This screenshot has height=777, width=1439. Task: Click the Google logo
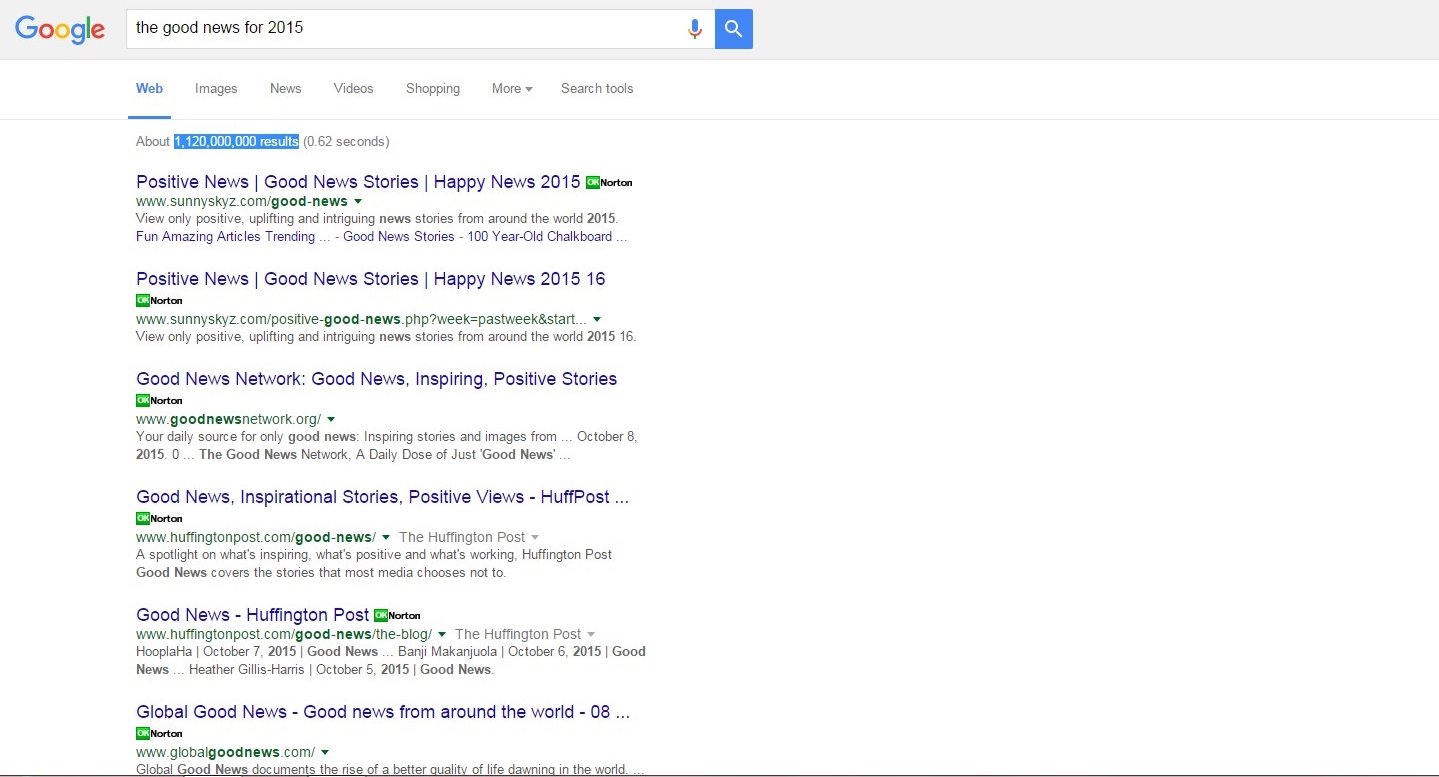coord(60,29)
